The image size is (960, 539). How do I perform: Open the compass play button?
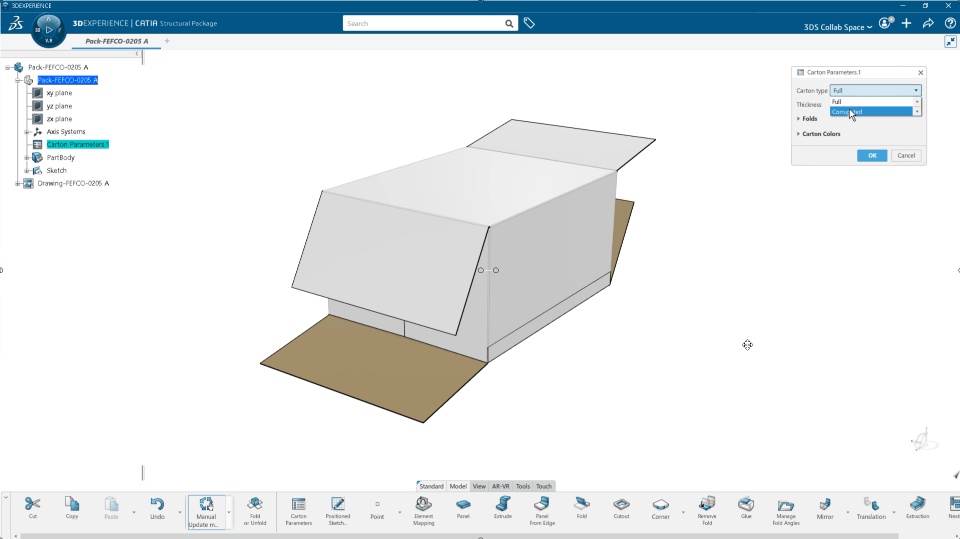point(49,29)
